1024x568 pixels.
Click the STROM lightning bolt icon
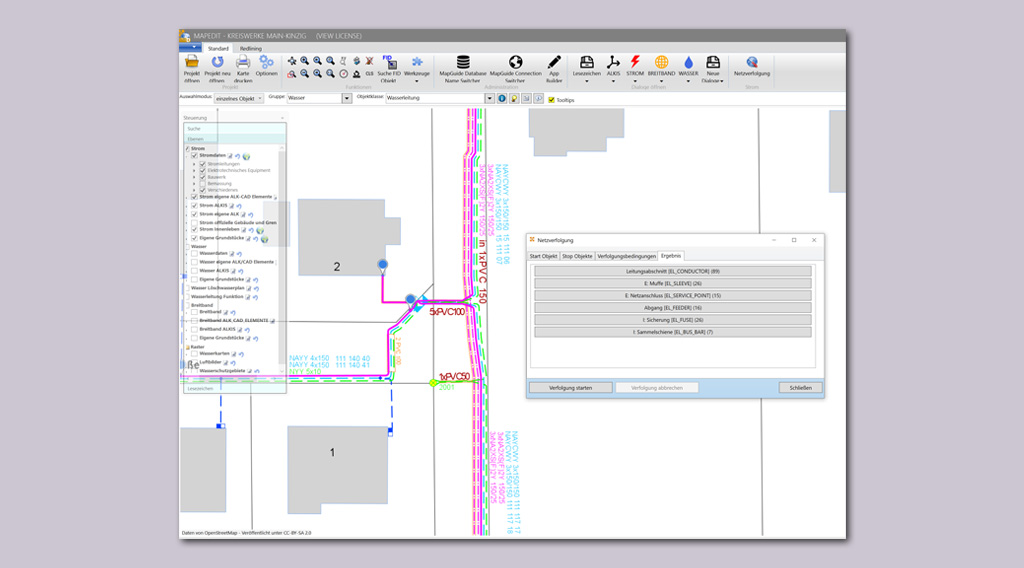point(635,63)
